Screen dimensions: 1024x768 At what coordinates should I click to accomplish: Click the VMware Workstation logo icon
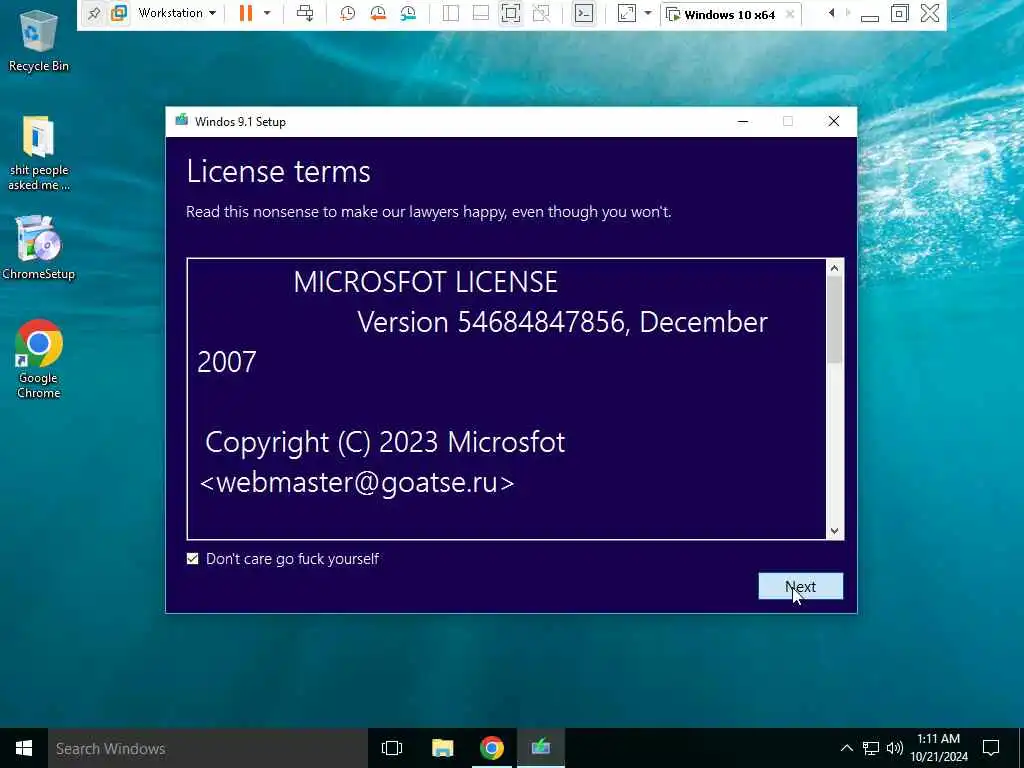pos(119,13)
